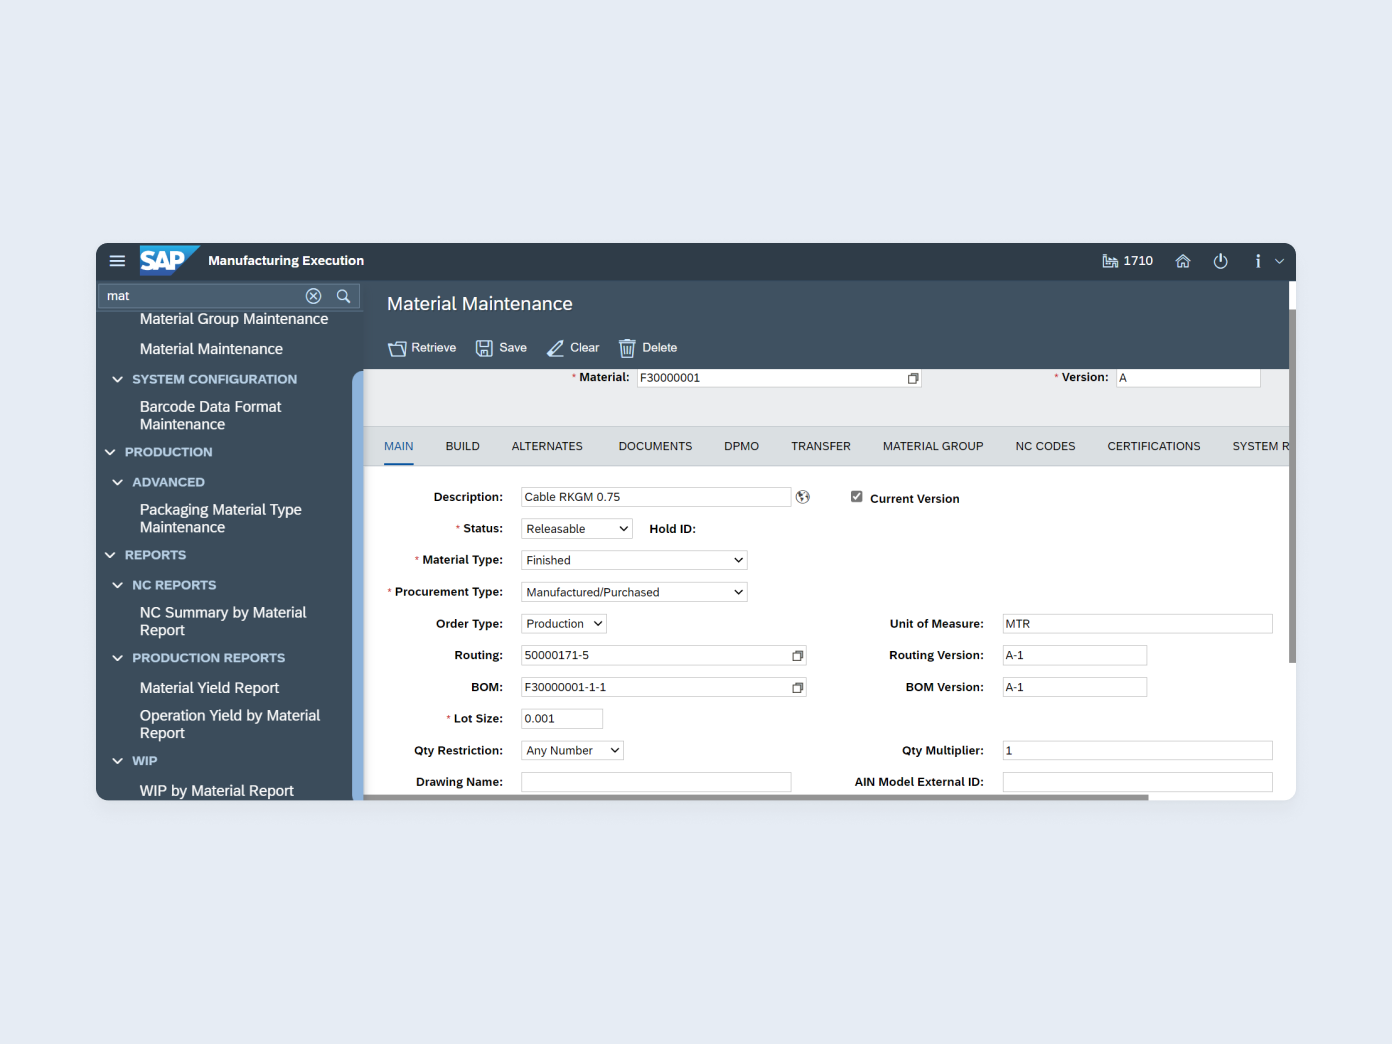
Task: Click the Home icon in the header
Action: [1183, 261]
